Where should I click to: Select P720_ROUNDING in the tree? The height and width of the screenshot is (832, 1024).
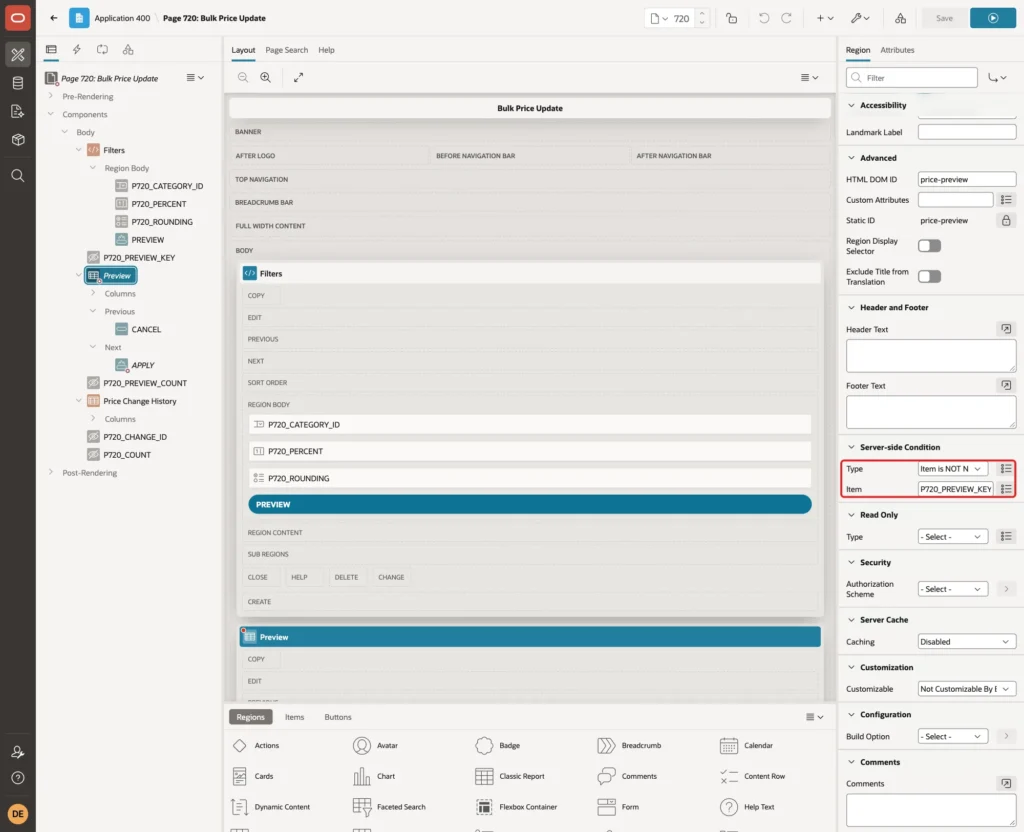[x=162, y=222]
